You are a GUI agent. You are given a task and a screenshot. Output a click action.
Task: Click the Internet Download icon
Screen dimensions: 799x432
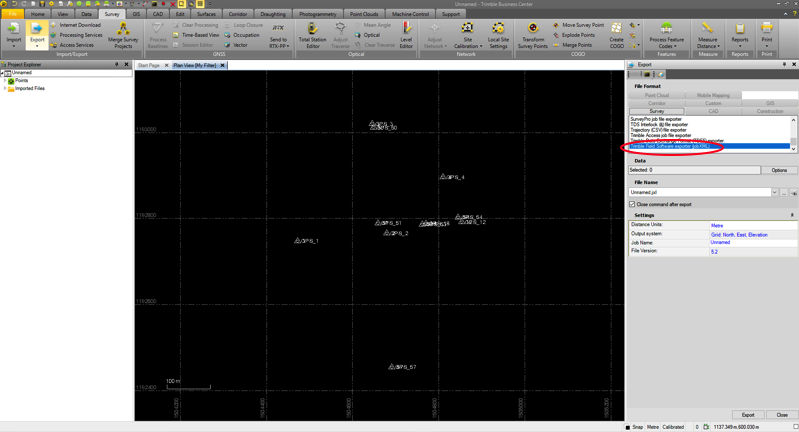tap(54, 25)
